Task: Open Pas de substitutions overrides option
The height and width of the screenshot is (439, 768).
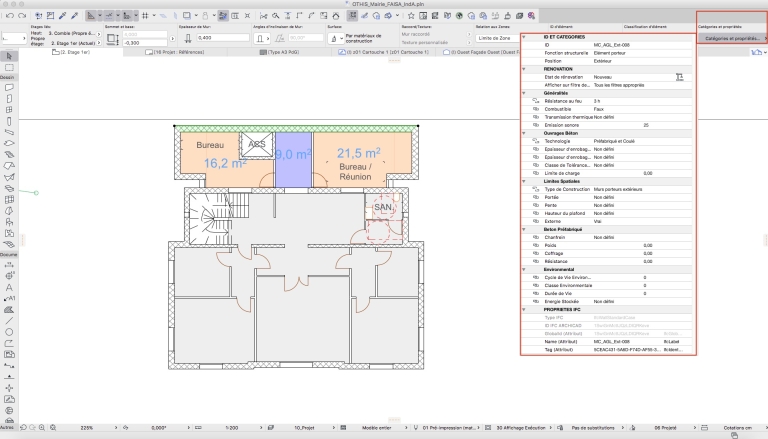Action: tap(593, 428)
